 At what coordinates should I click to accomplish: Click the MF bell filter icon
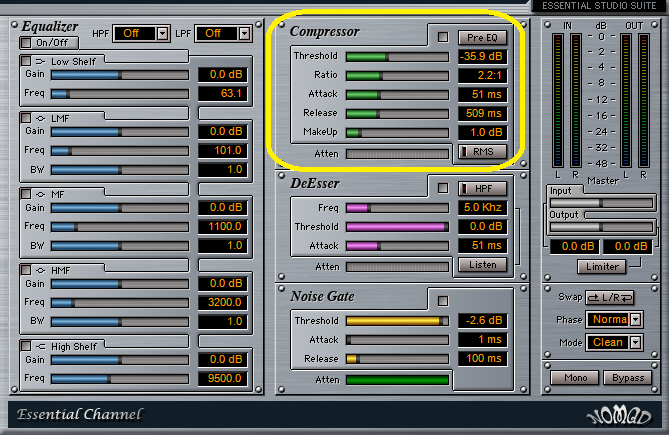tap(41, 194)
